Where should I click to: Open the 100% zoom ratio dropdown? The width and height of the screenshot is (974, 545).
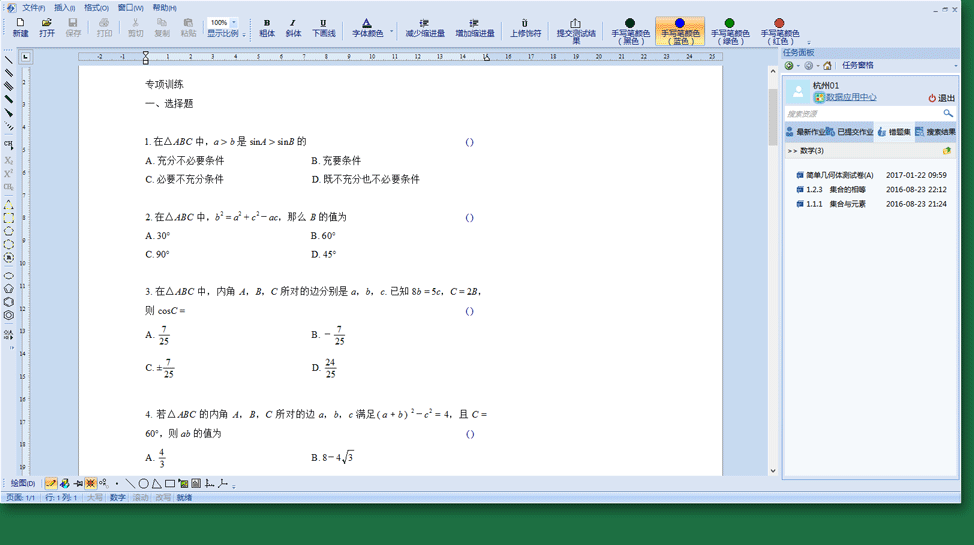tap(234, 22)
